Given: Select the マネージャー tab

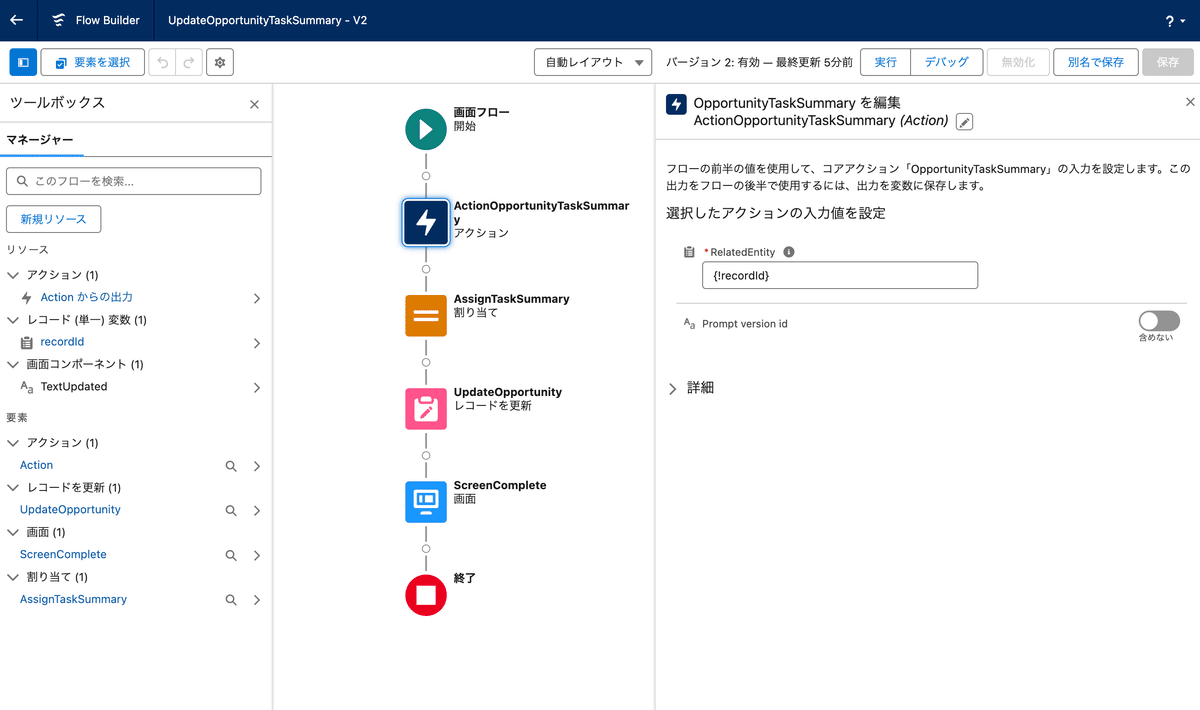Looking at the screenshot, I should pos(40,140).
